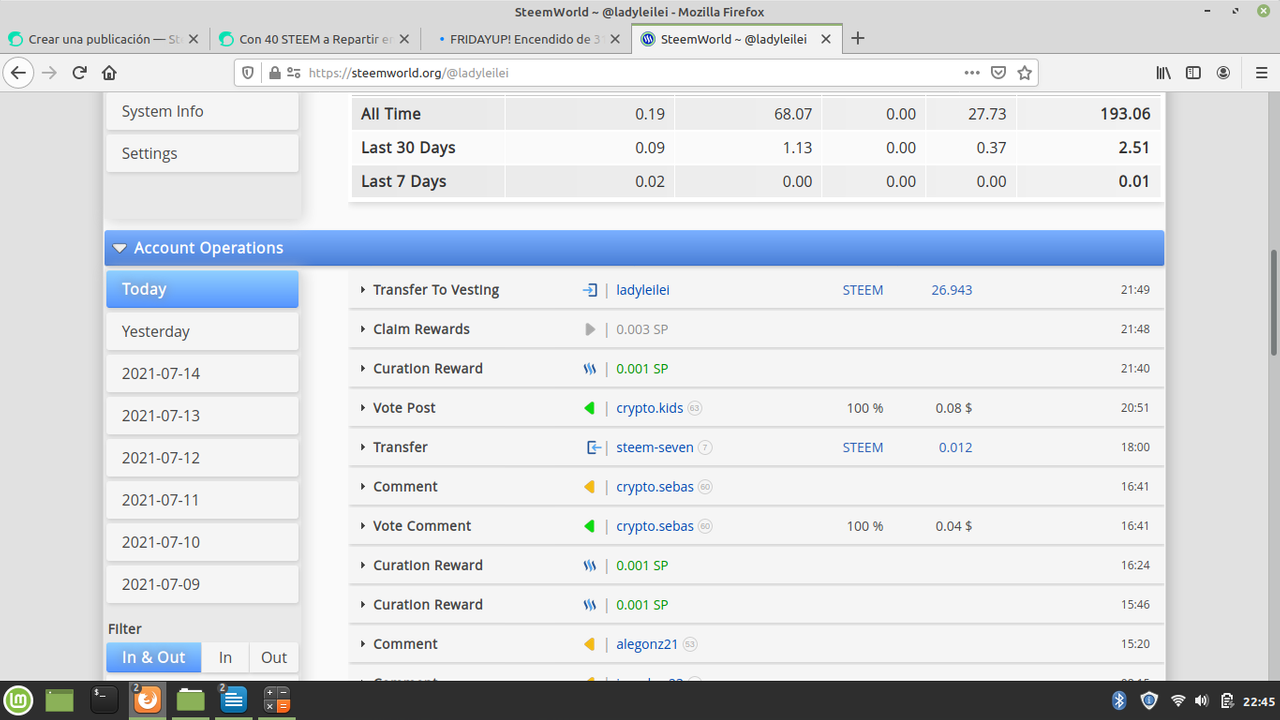
Task: Open the calculator taskbar icon
Action: (x=277, y=700)
